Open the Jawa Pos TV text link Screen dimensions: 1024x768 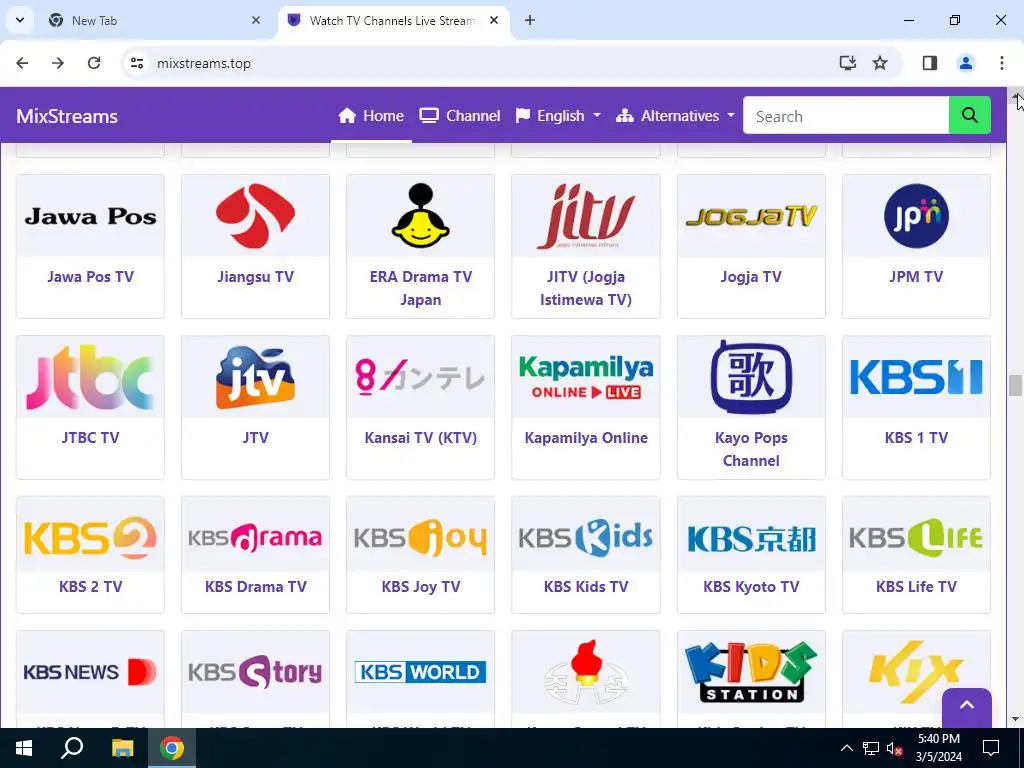90,276
